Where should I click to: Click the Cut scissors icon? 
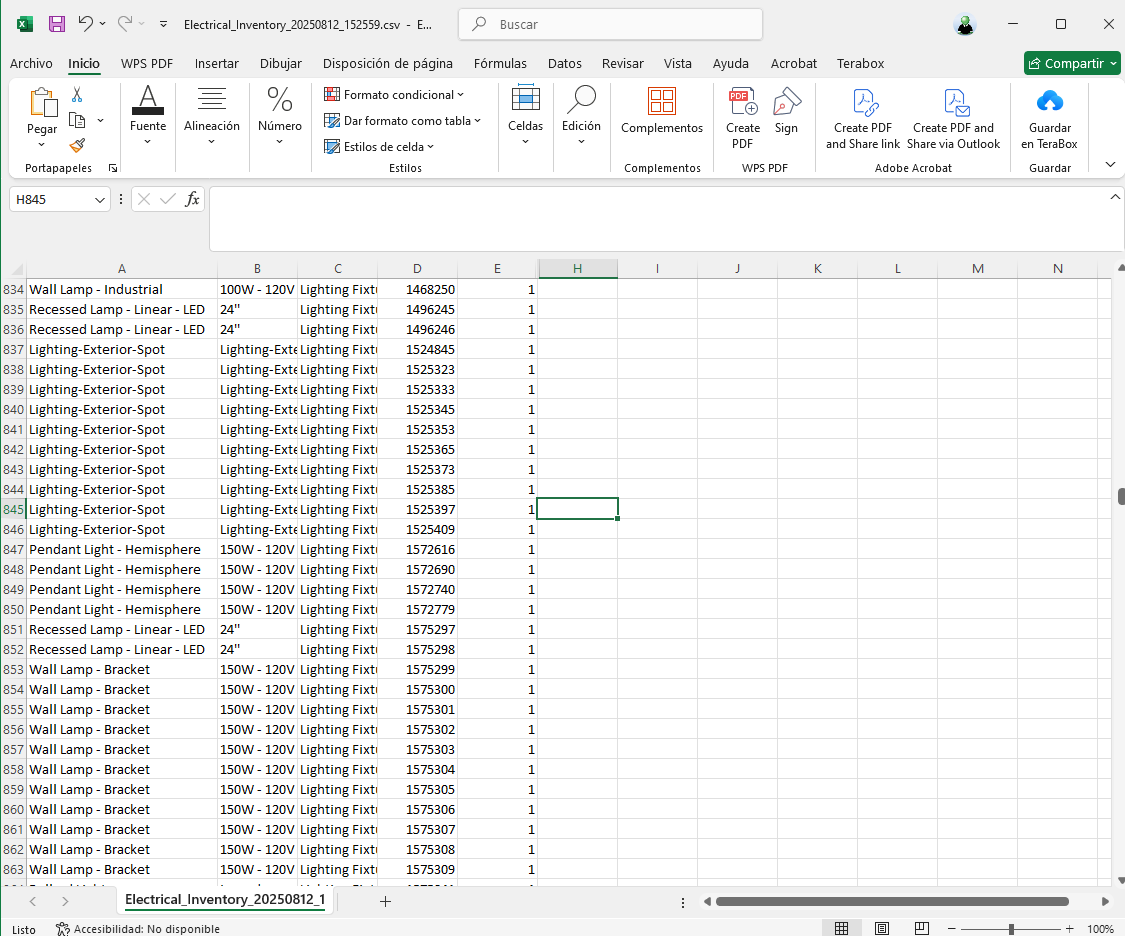(77, 95)
